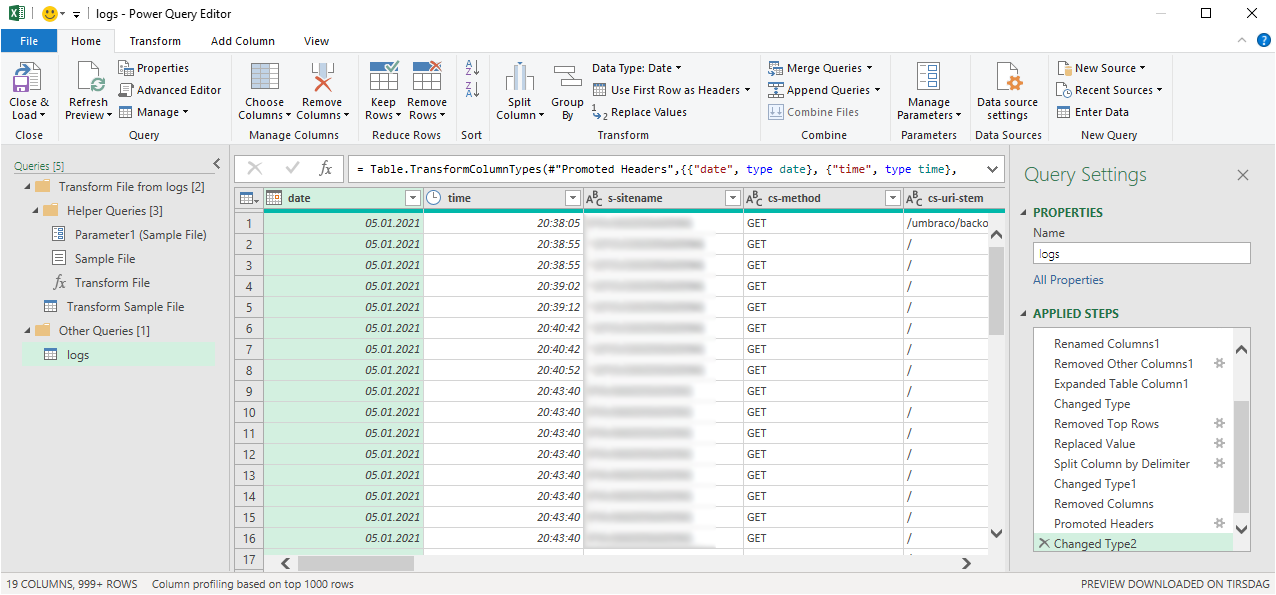Expand the formula bar with its arrow
This screenshot has height=595, width=1276.
(x=993, y=169)
